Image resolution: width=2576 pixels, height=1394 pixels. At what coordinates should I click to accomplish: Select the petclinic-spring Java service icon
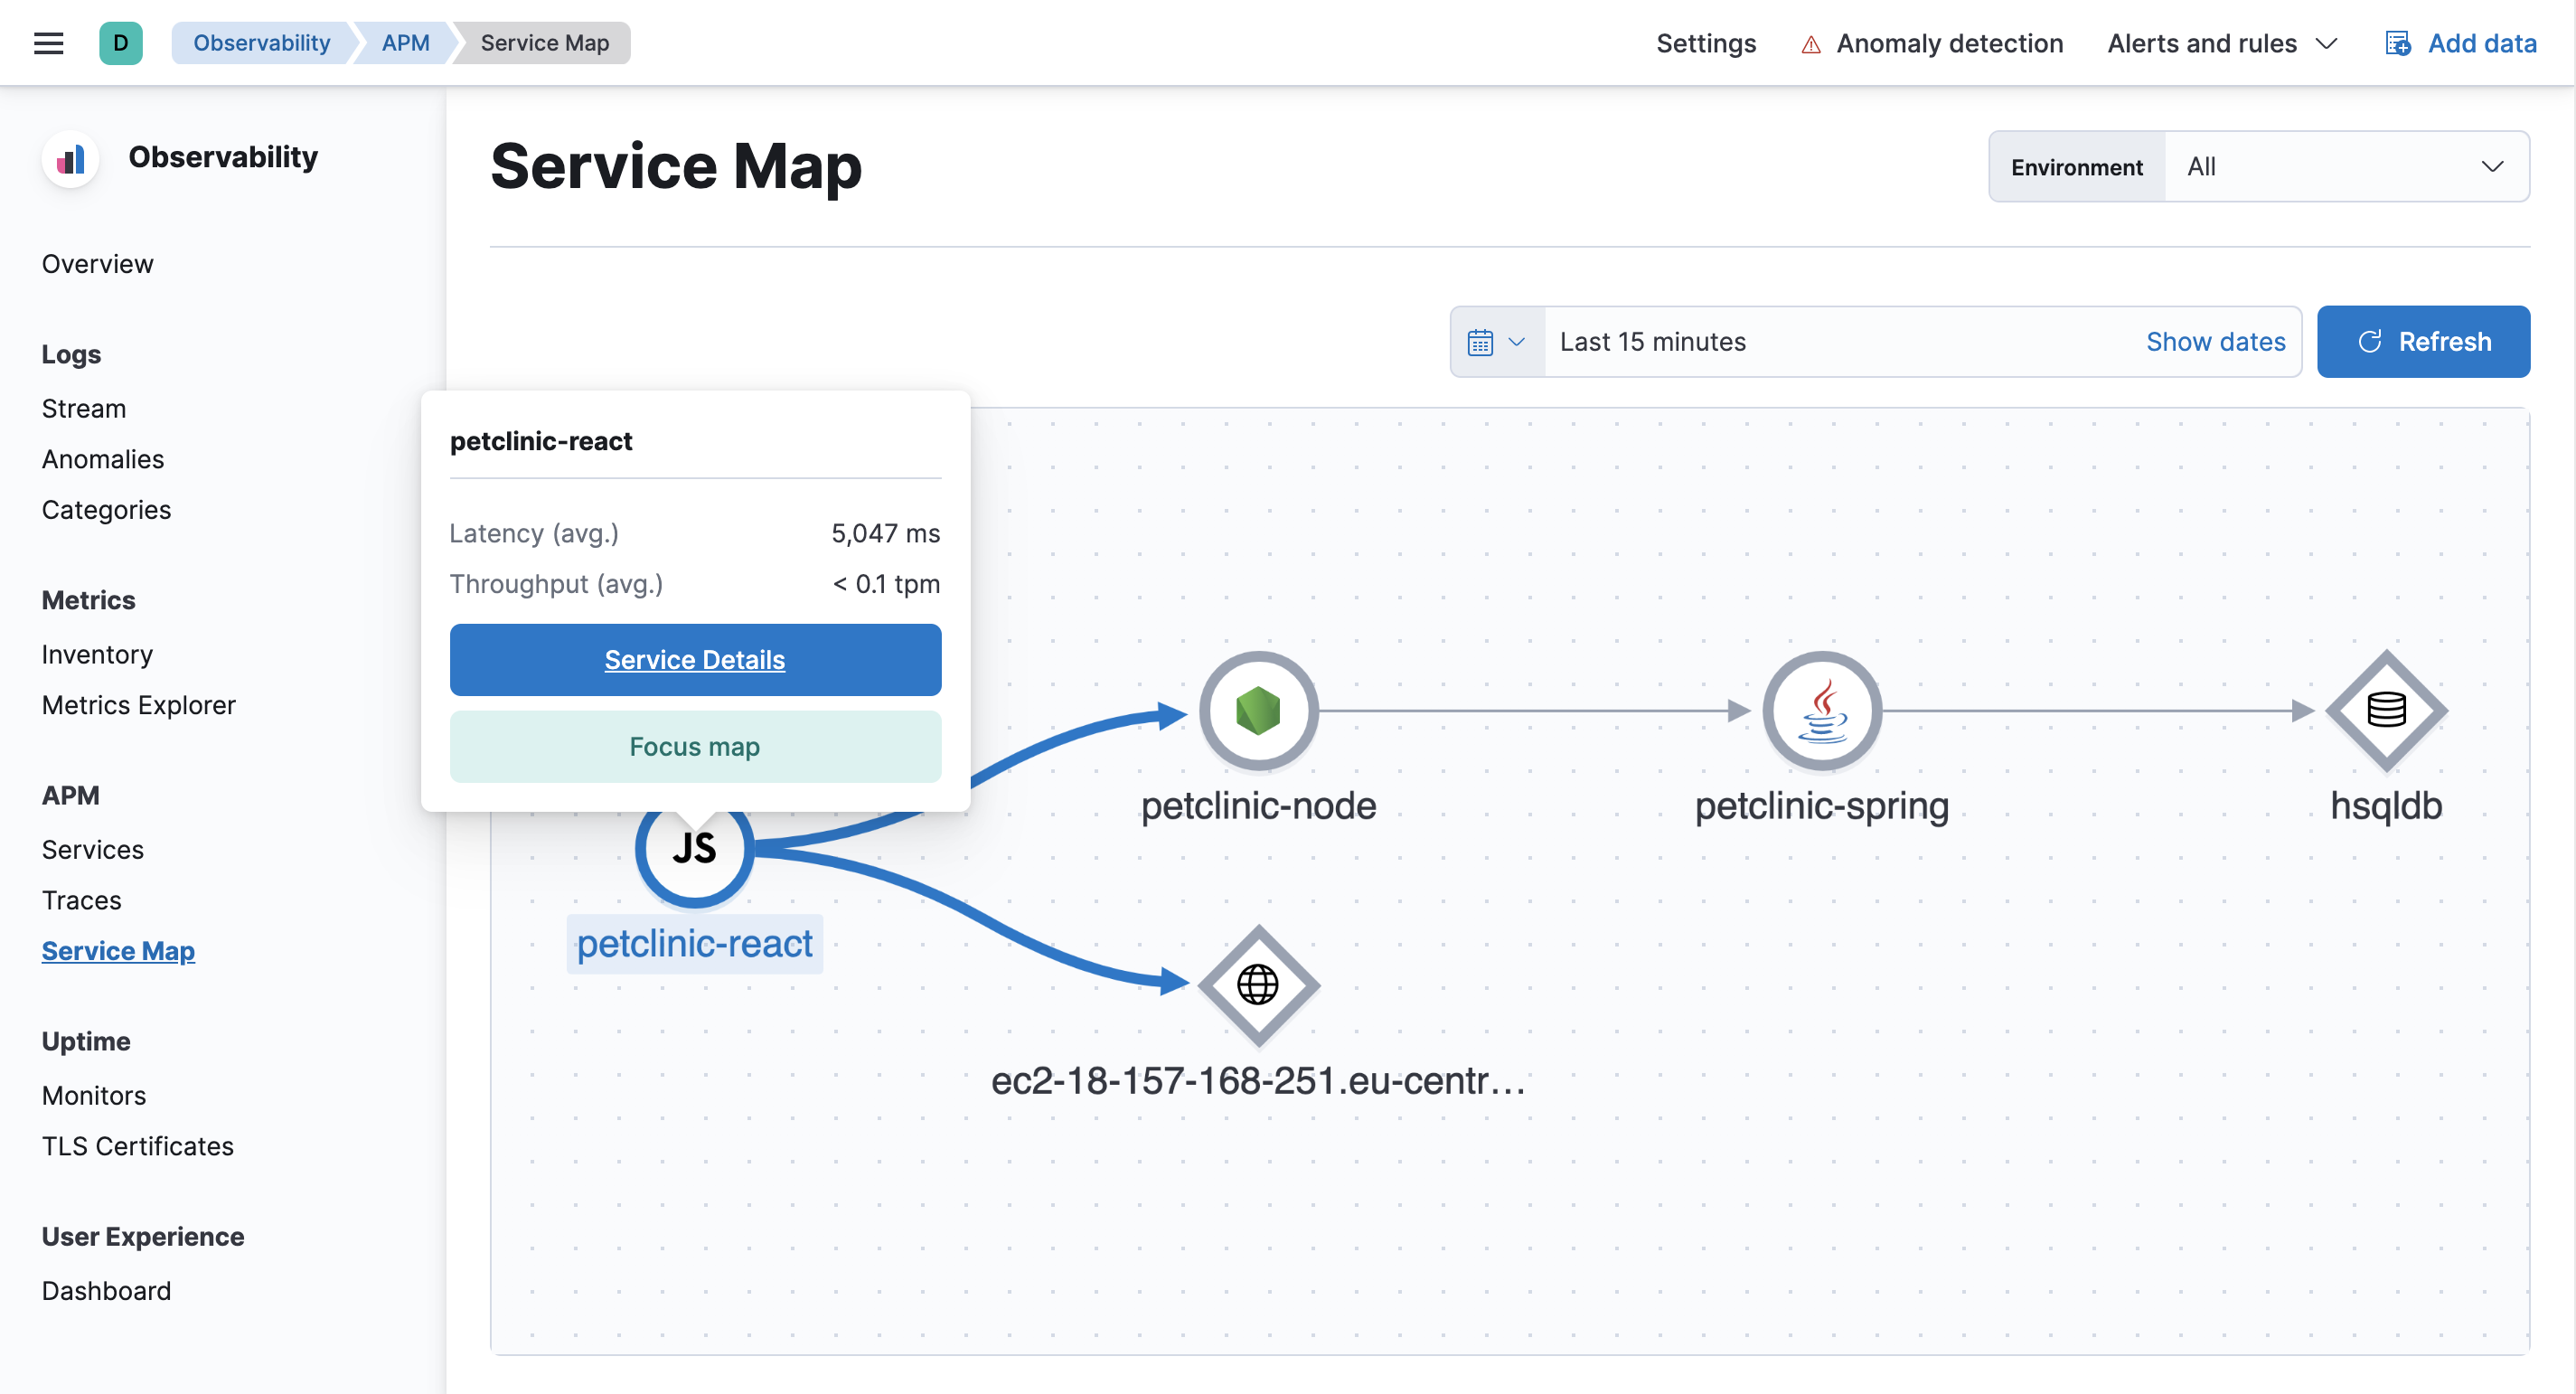point(1821,711)
